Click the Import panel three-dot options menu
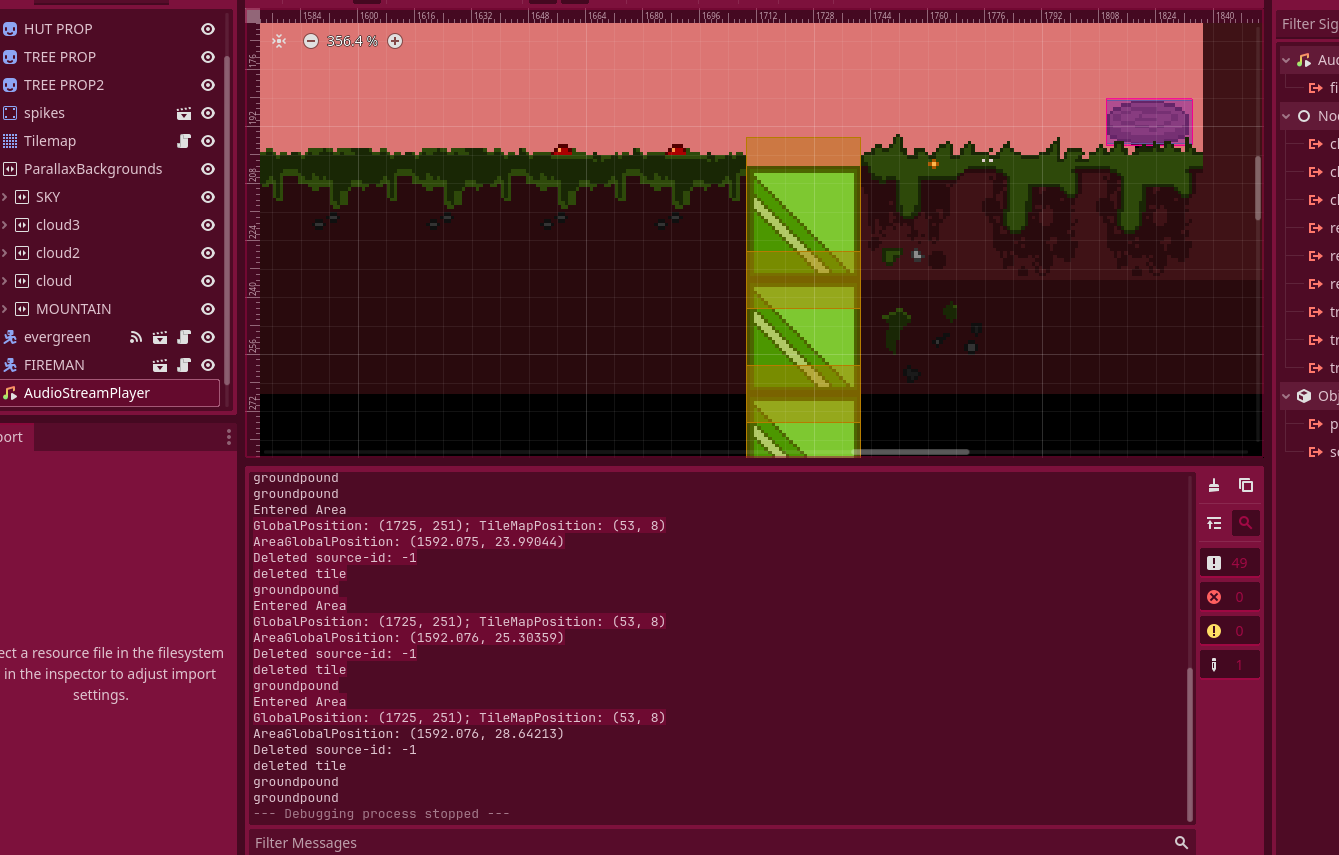The image size is (1339, 855). click(x=228, y=437)
